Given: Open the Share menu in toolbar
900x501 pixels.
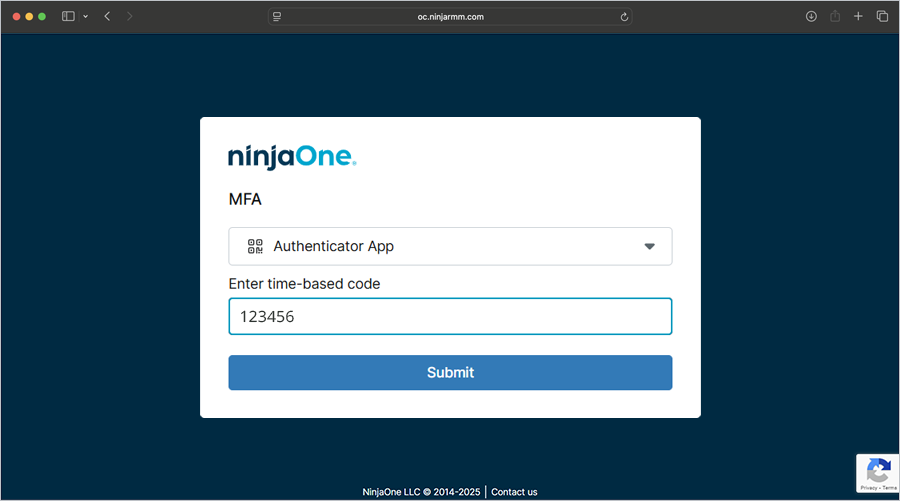Looking at the screenshot, I should pos(834,17).
